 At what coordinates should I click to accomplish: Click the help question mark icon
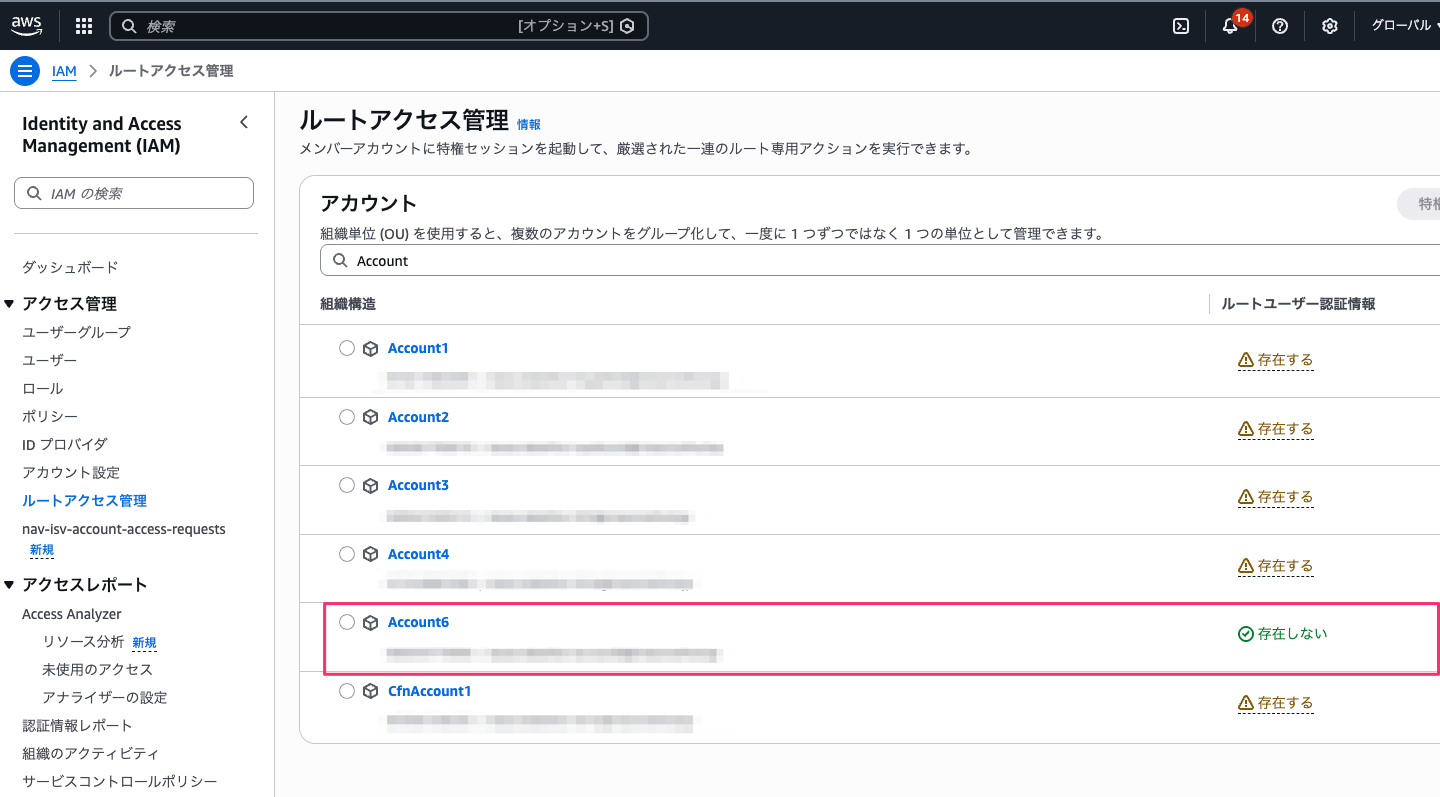pos(1280,26)
